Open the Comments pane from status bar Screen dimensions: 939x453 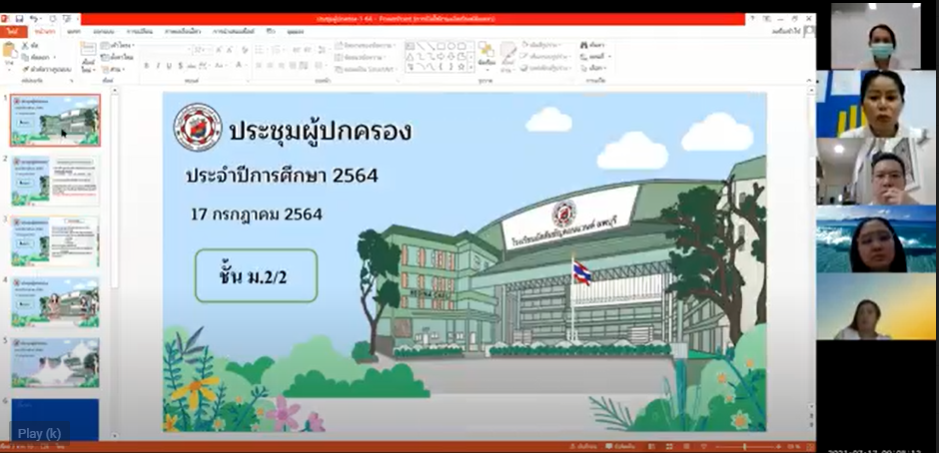[620, 446]
